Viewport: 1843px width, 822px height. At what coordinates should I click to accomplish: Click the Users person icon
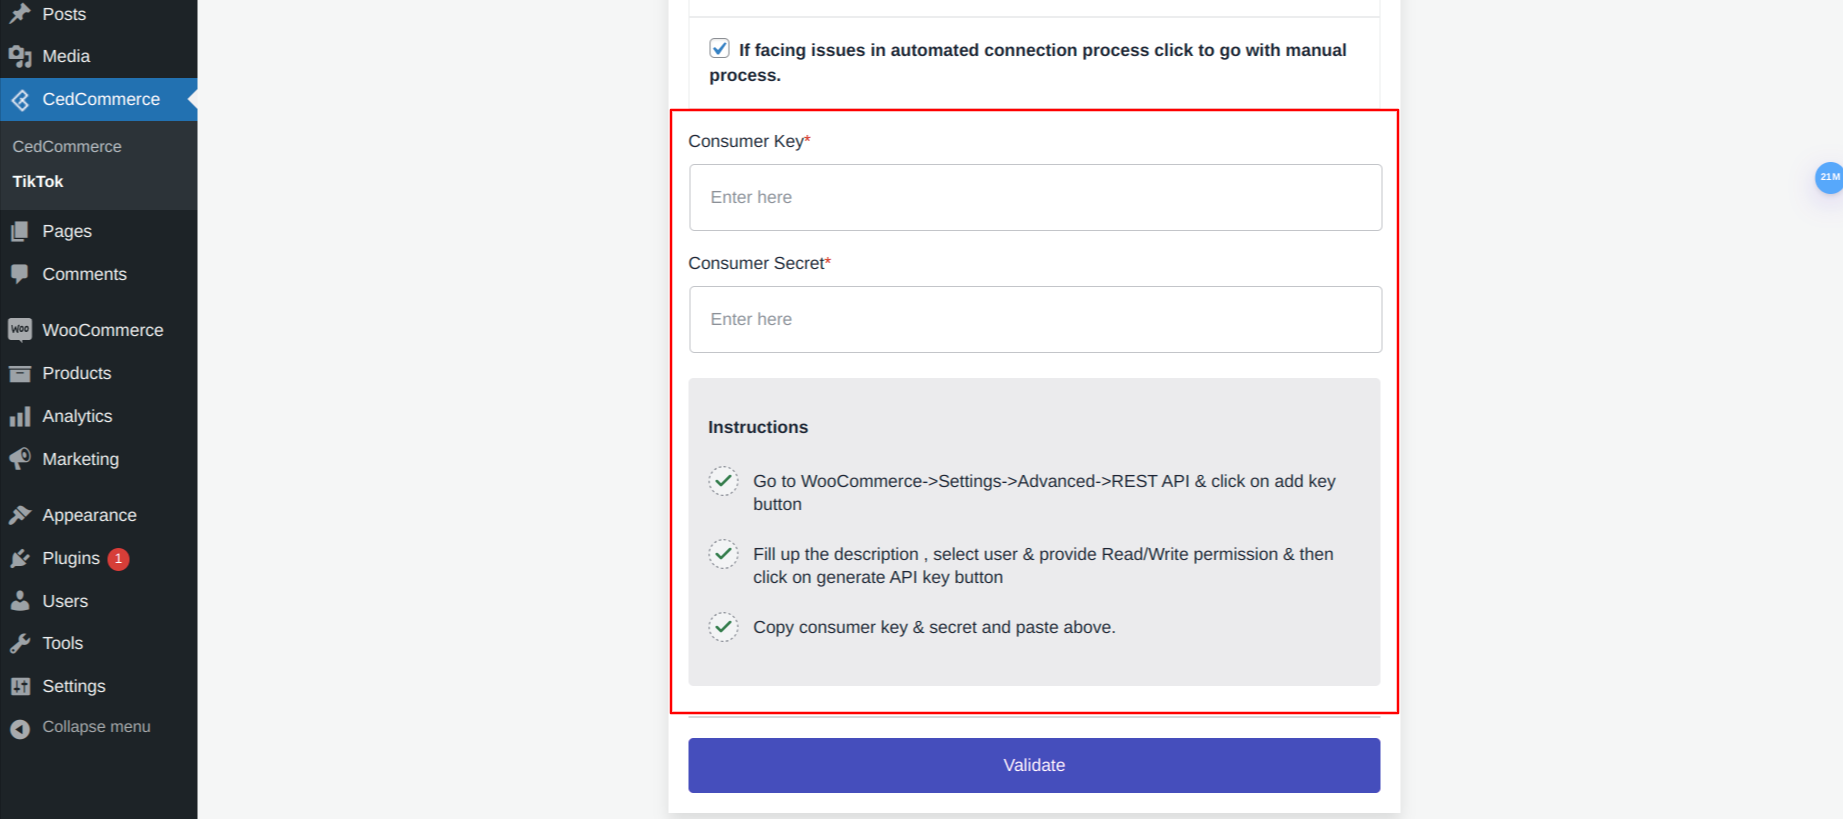pos(20,601)
